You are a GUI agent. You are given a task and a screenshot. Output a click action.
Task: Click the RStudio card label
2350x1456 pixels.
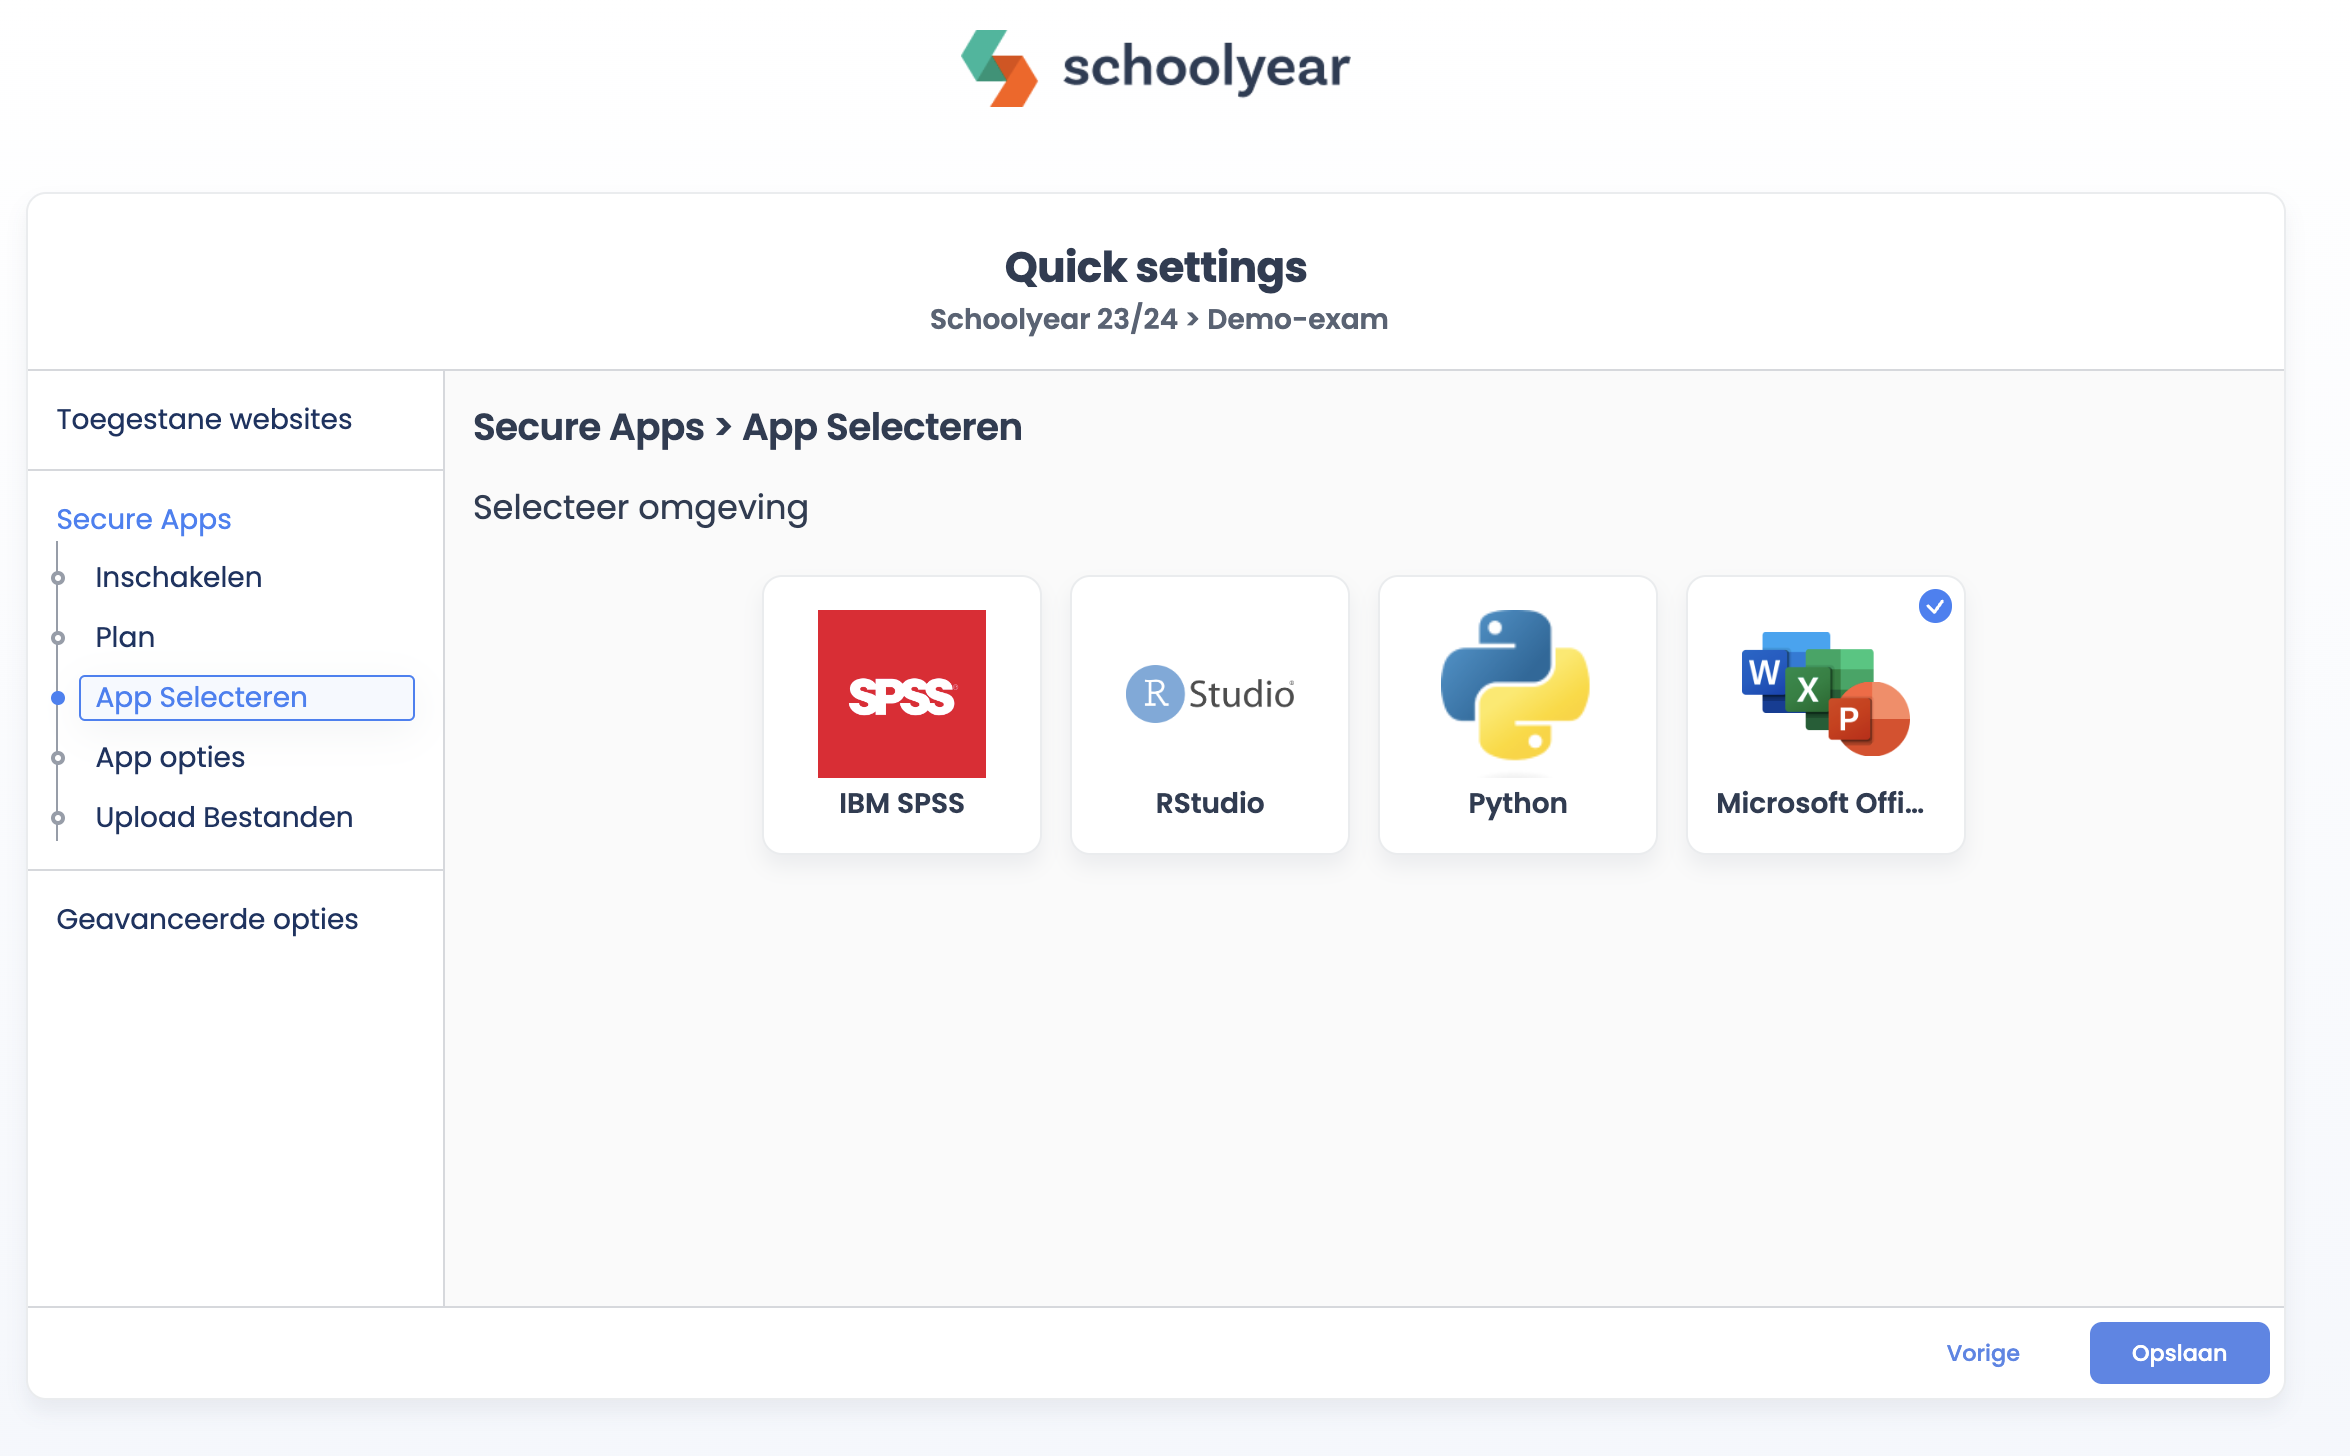click(1209, 803)
